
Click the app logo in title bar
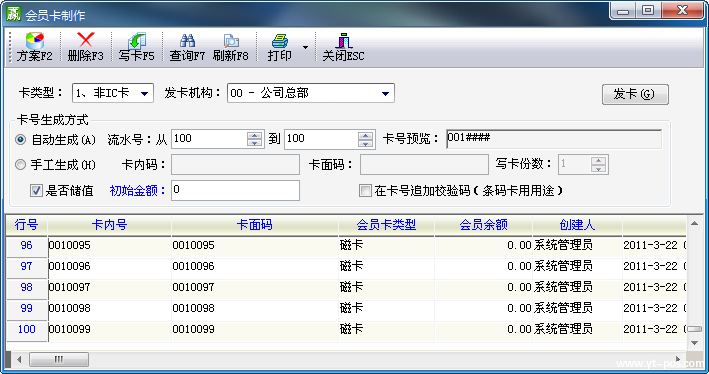coord(13,14)
